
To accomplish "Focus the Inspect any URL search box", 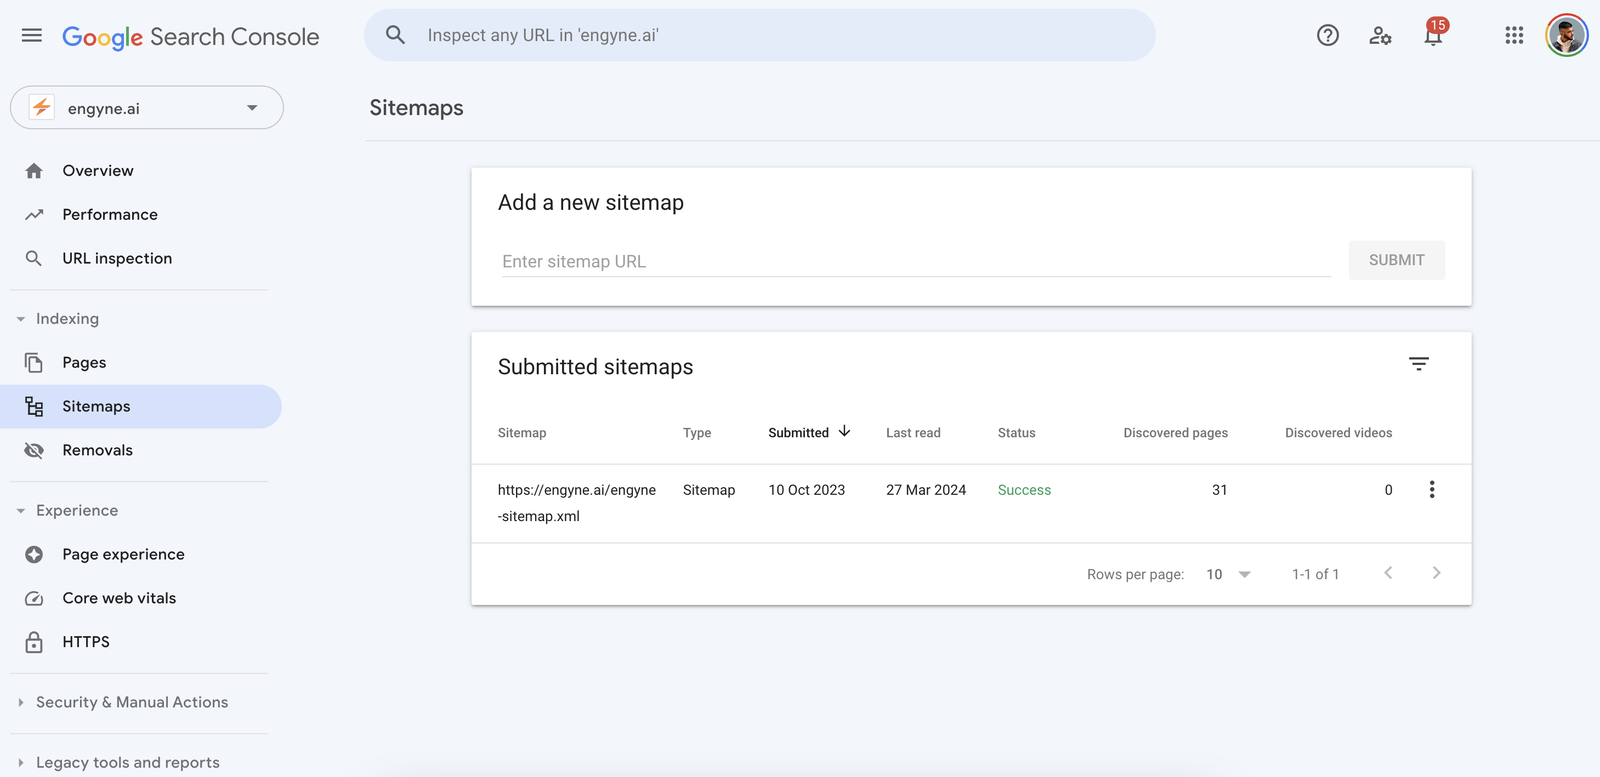I will 760,35.
